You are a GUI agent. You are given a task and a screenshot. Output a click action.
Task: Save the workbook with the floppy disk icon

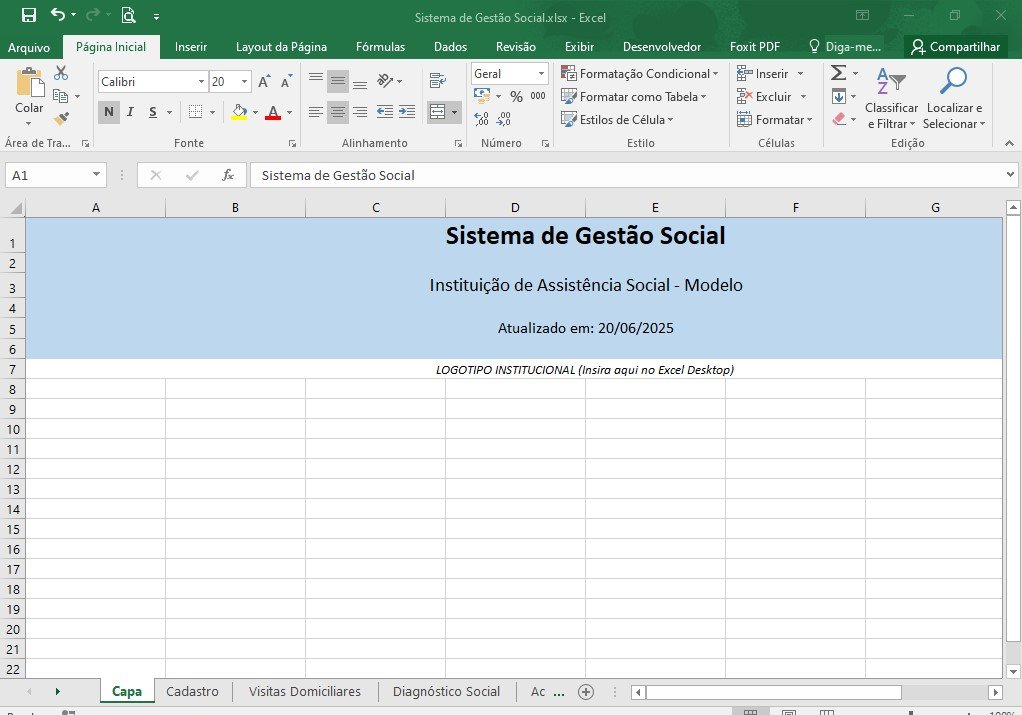click(29, 15)
